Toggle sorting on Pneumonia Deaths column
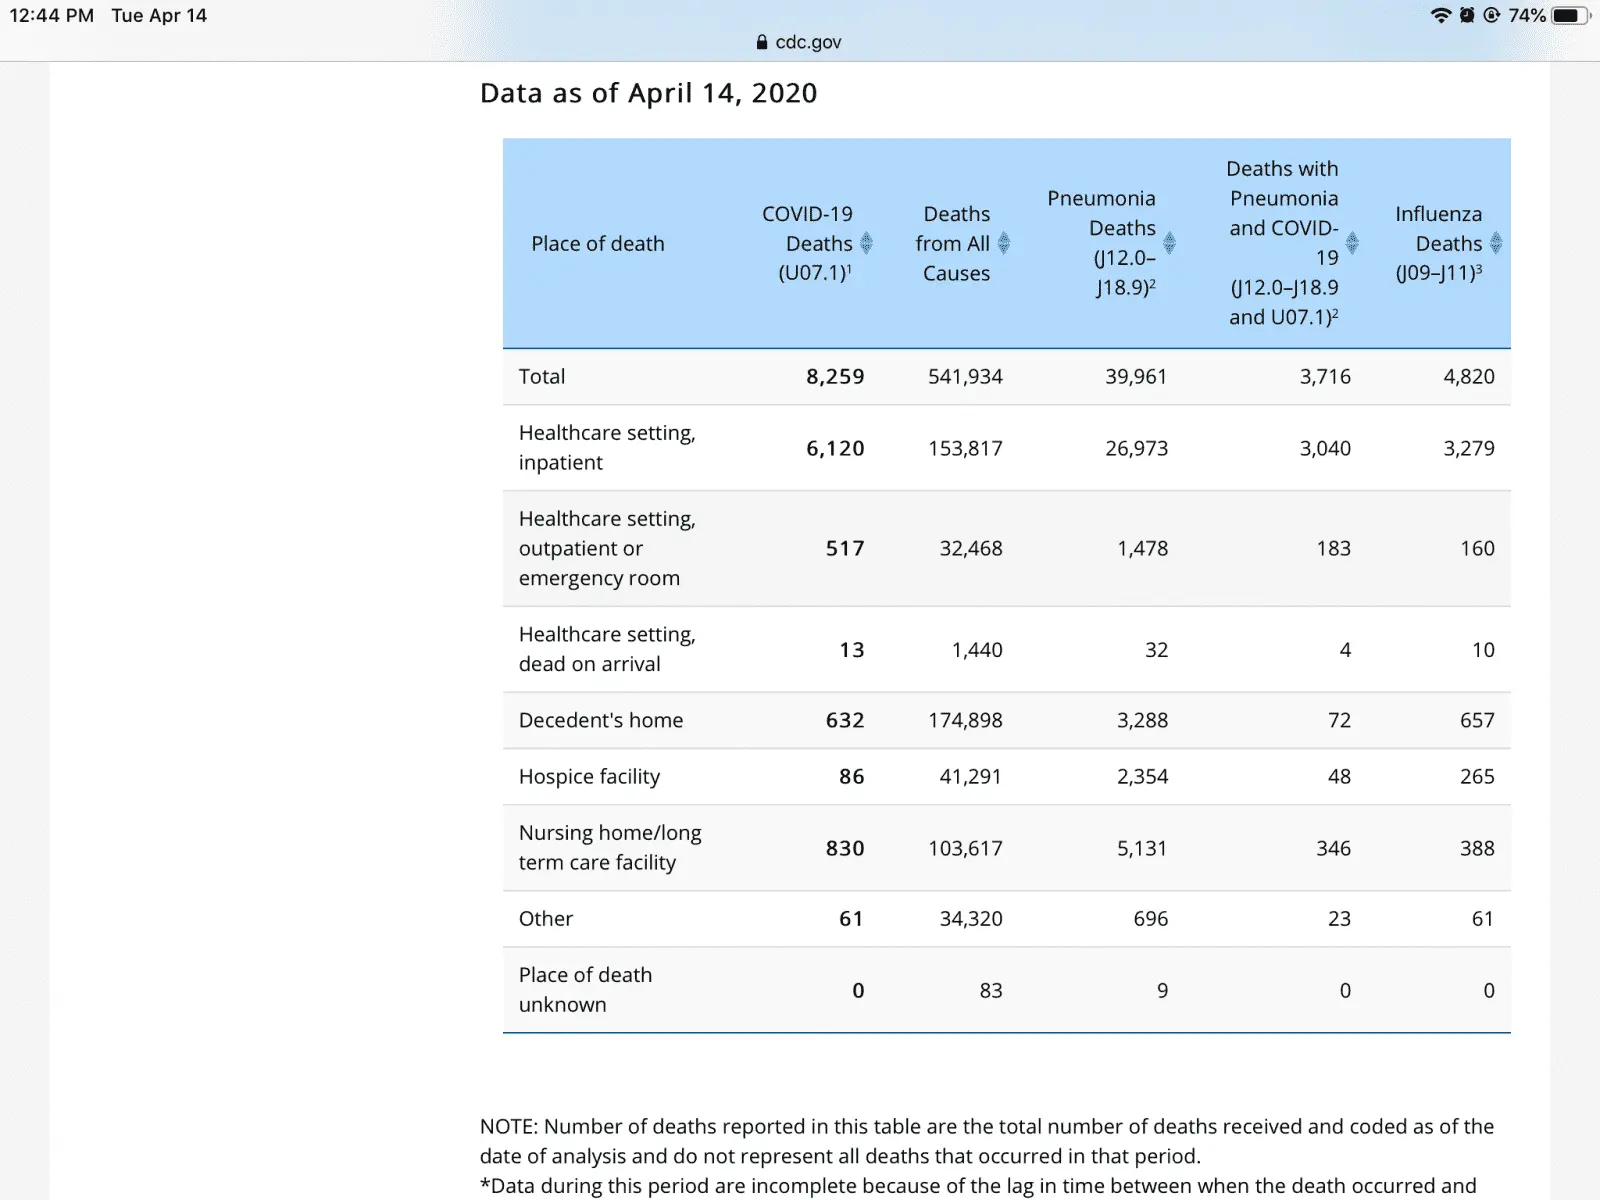Image resolution: width=1600 pixels, height=1200 pixels. (x=1169, y=243)
